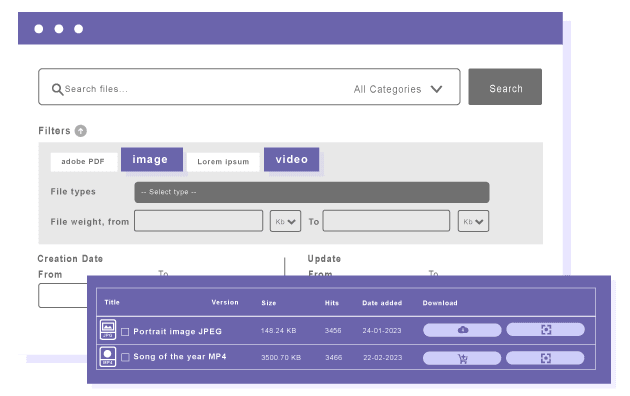This screenshot has width=630, height=396.
Task: Preview Portrait image JPEG file
Action: pyautogui.click(x=545, y=330)
